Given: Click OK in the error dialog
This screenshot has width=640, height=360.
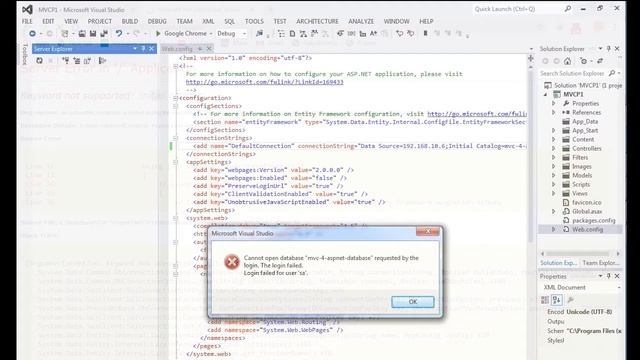Looking at the screenshot, I should [413, 302].
